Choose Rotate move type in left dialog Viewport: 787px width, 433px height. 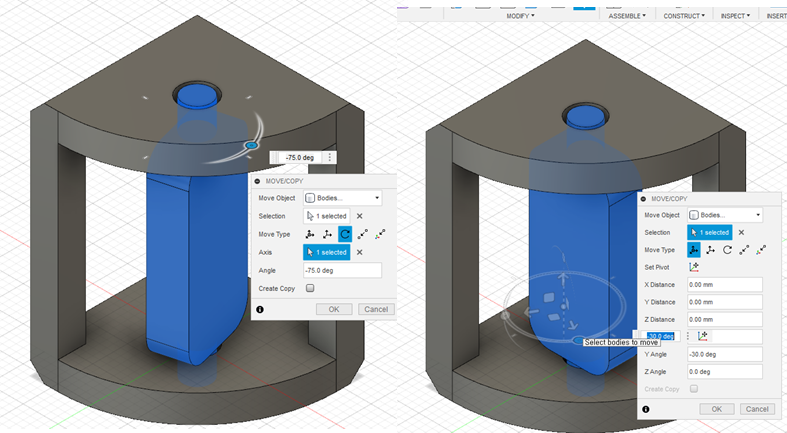pos(345,234)
